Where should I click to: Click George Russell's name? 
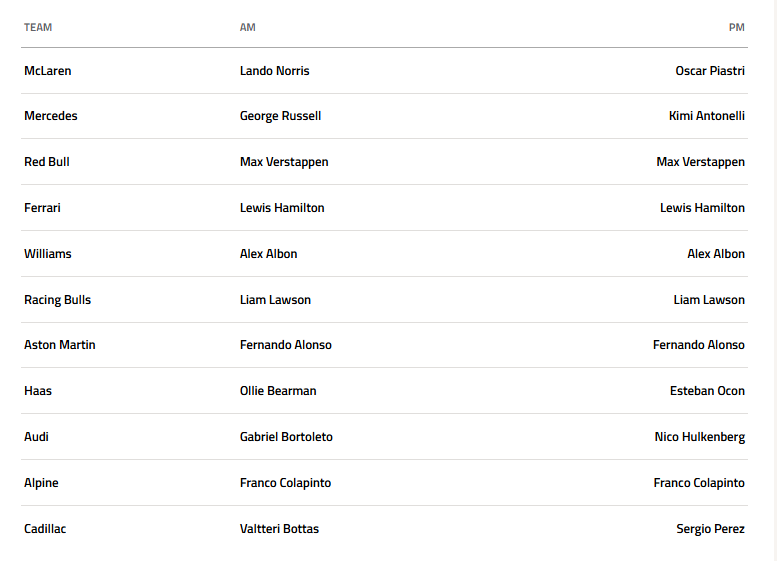point(281,116)
